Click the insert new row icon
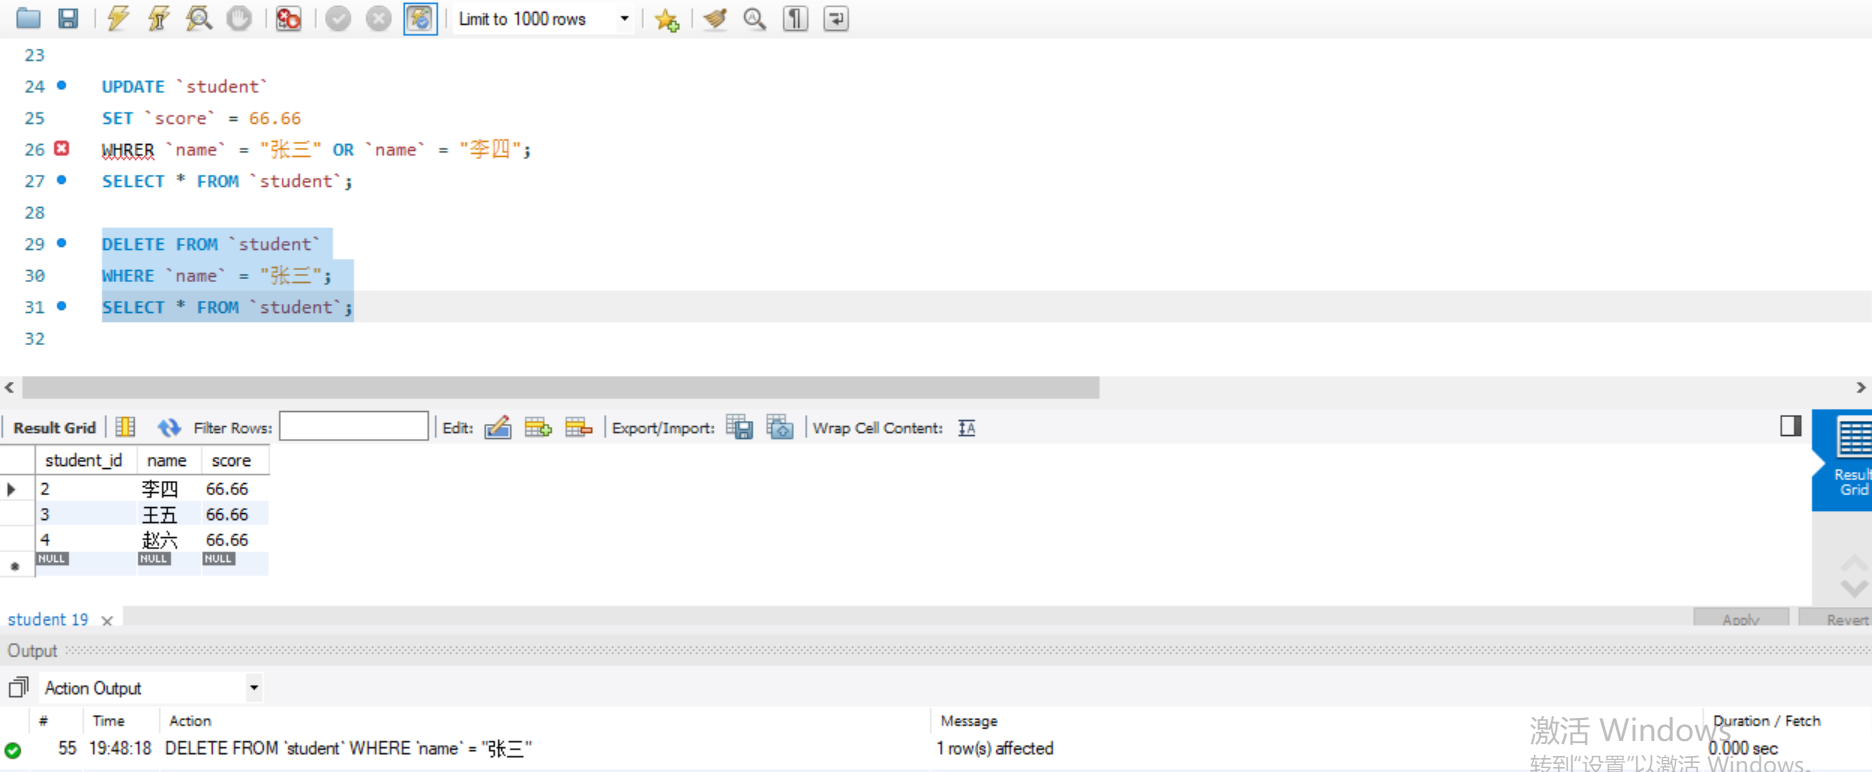Image resolution: width=1872 pixels, height=772 pixels. coord(538,427)
